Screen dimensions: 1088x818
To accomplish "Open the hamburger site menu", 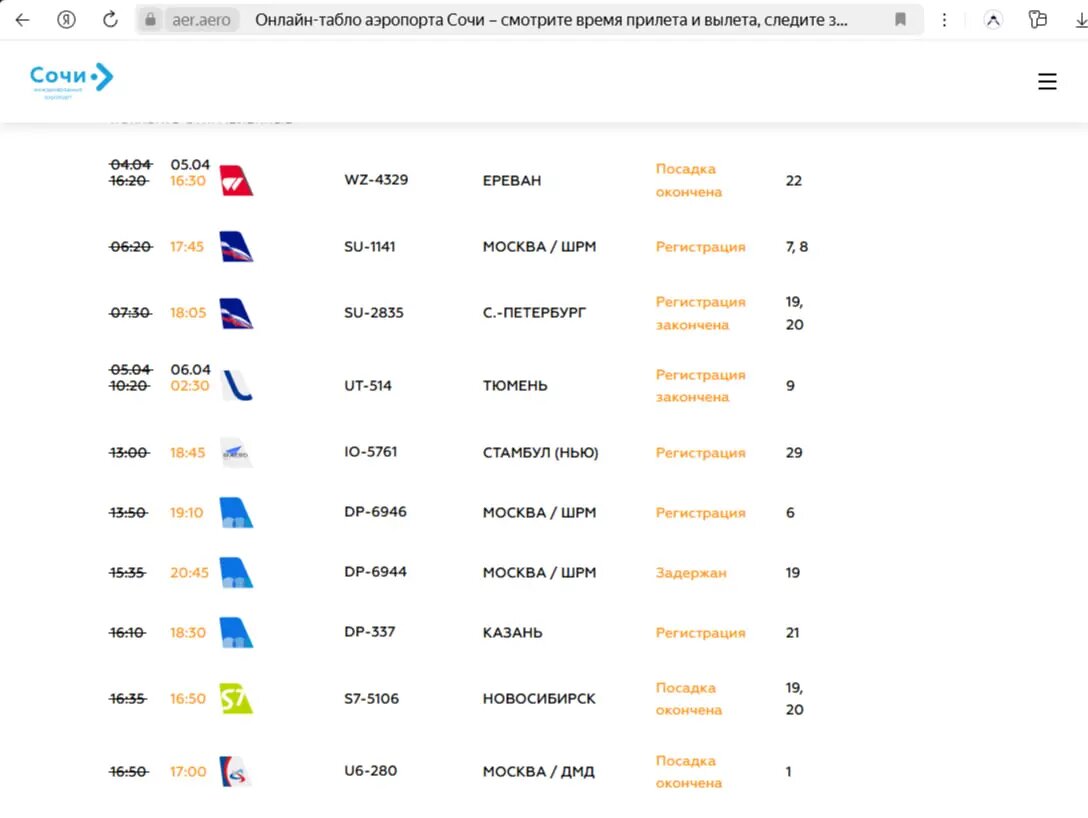I will coord(1047,81).
